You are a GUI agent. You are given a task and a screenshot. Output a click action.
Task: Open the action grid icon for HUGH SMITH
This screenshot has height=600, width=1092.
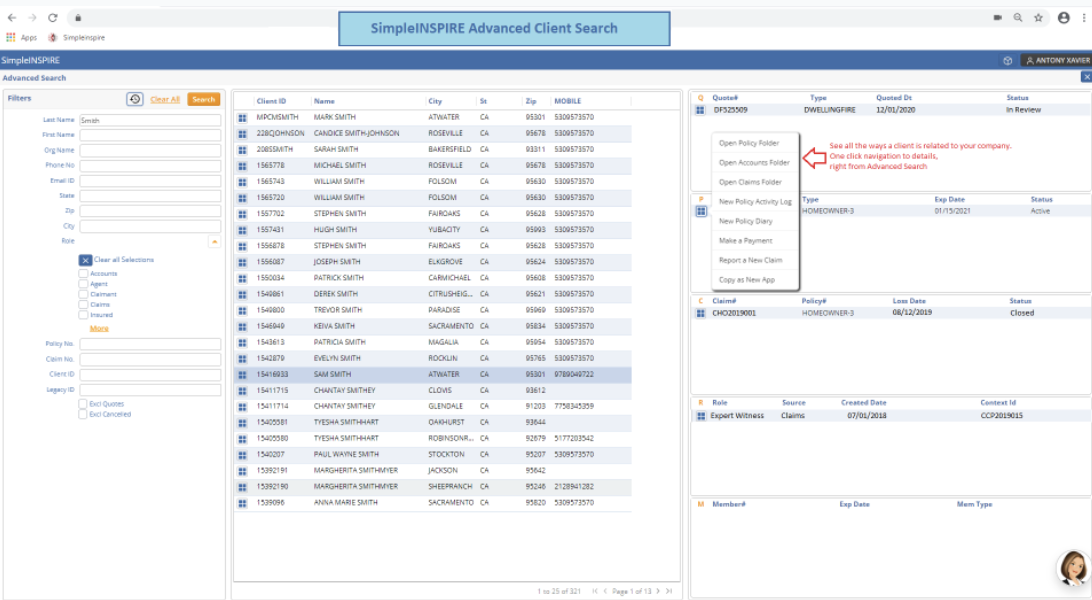point(242,230)
